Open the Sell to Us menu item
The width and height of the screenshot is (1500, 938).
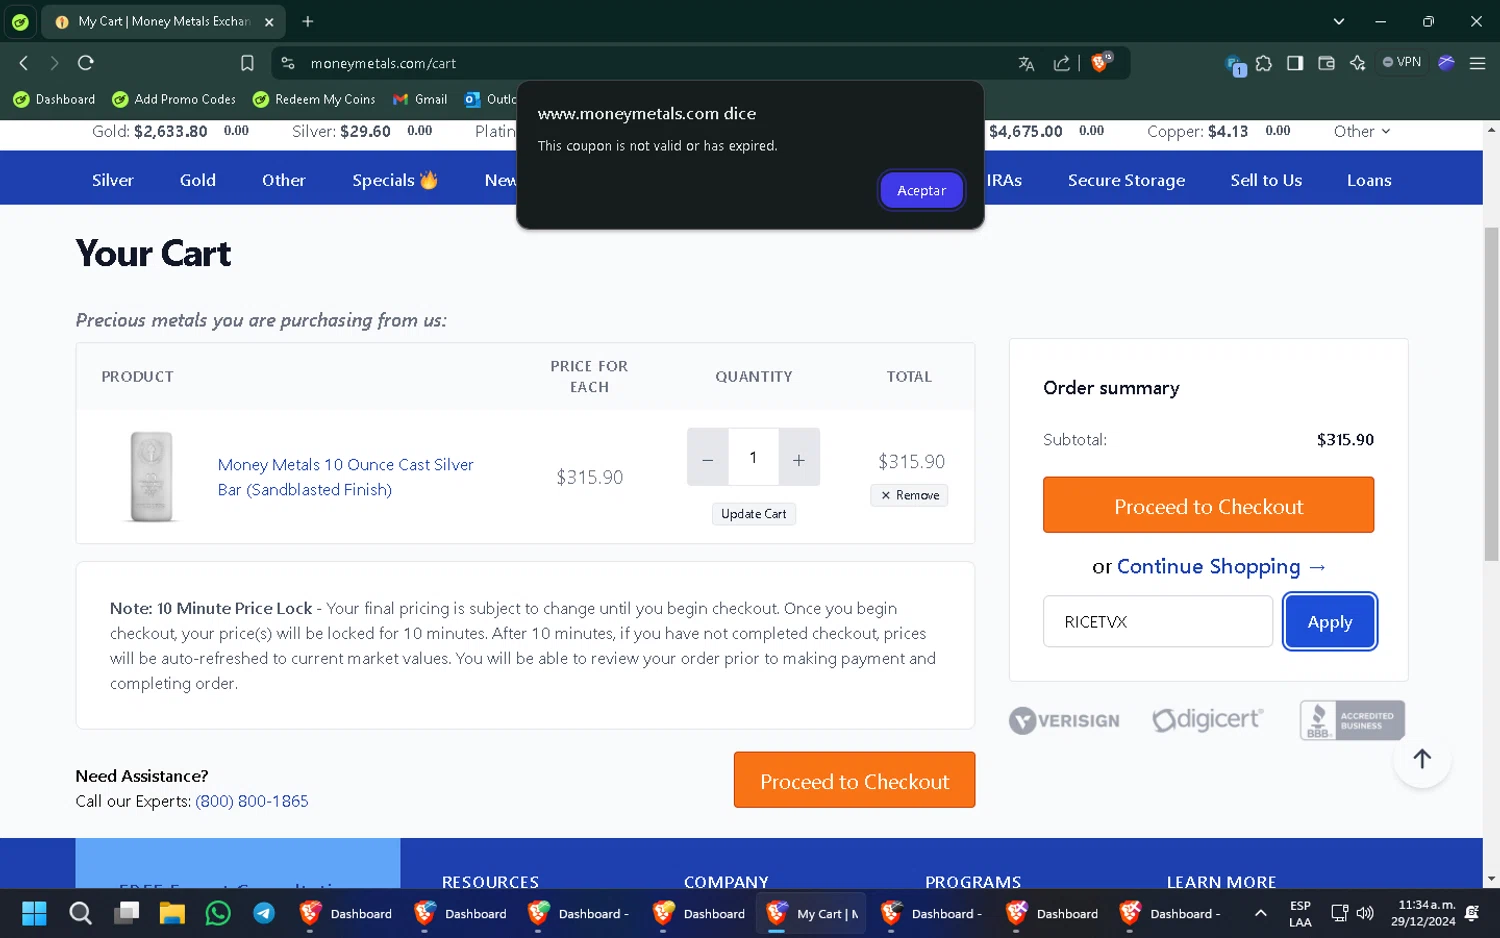click(1266, 180)
